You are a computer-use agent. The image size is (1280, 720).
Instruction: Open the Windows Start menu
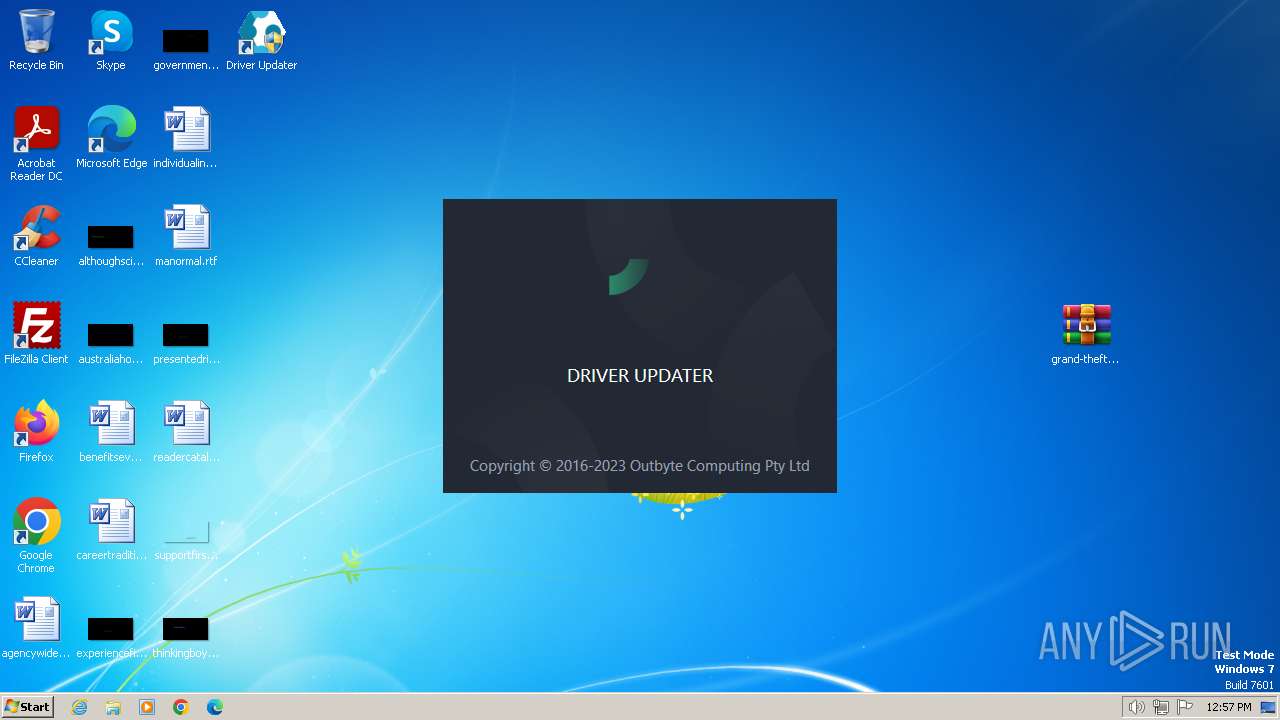[27, 707]
